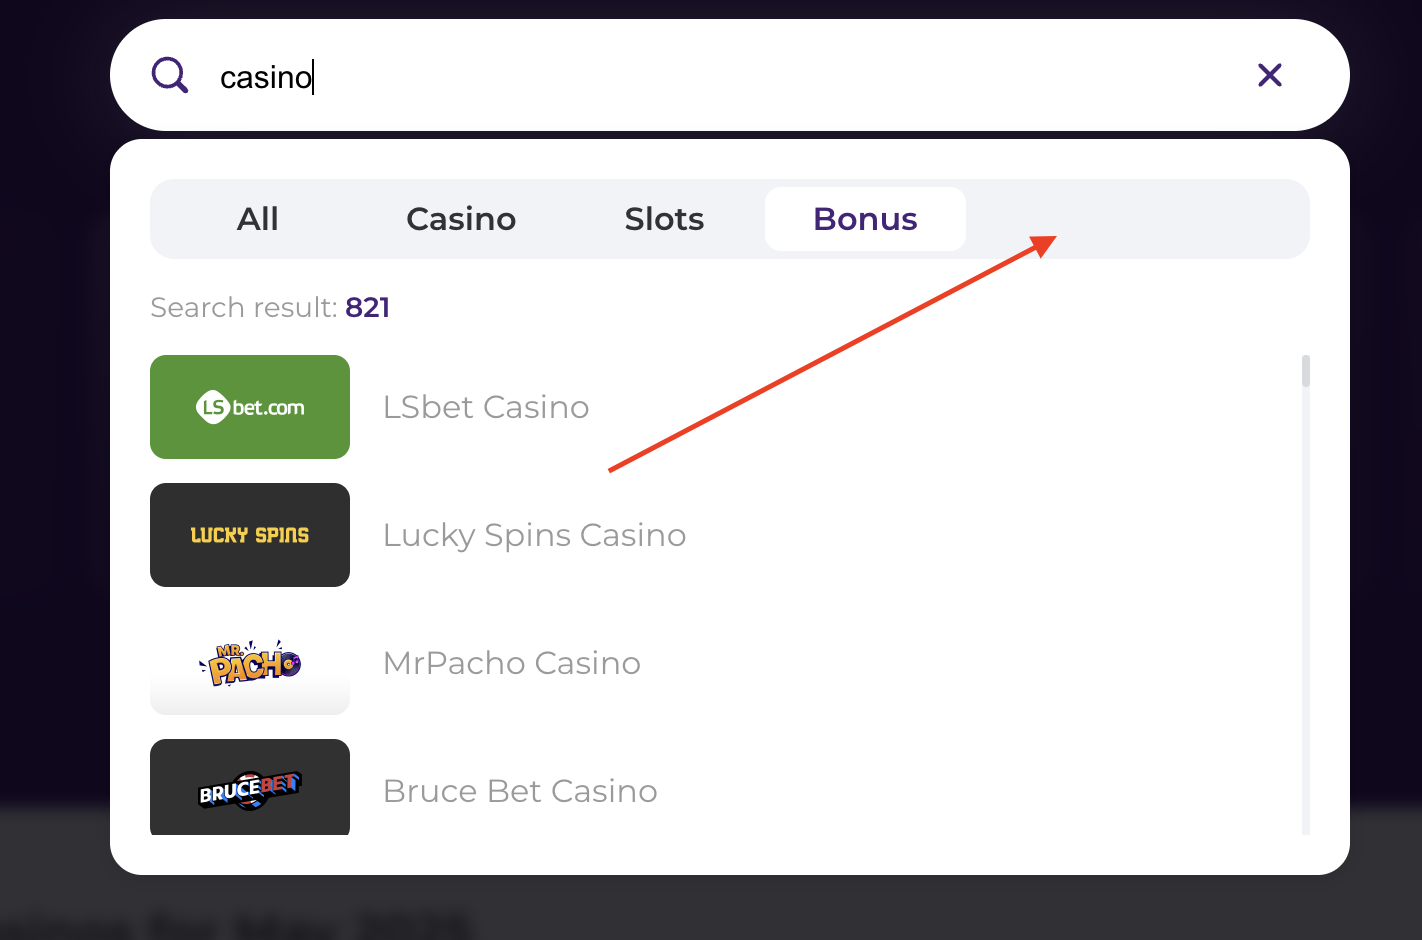
Task: Click the Lucky Spins logo thumbnail
Action: click(250, 535)
